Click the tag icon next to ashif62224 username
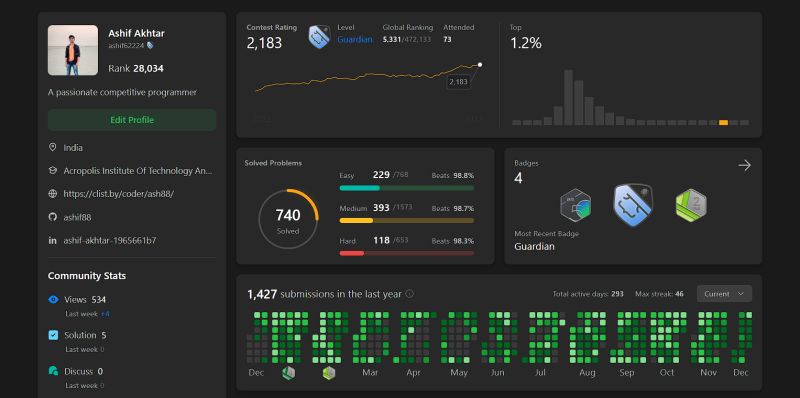This screenshot has height=398, width=800. 150,45
